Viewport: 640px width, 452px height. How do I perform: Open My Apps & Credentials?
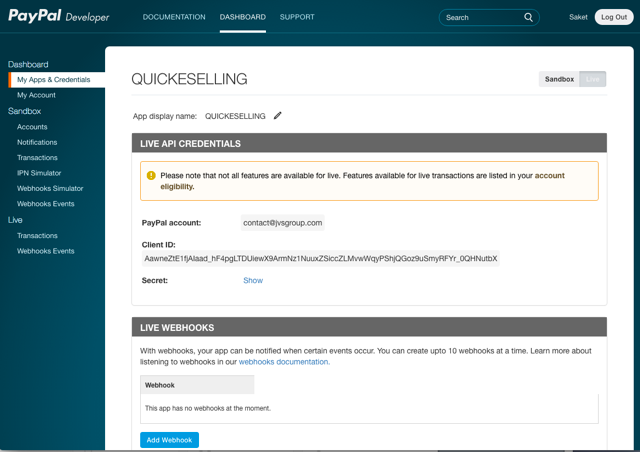pyautogui.click(x=56, y=80)
